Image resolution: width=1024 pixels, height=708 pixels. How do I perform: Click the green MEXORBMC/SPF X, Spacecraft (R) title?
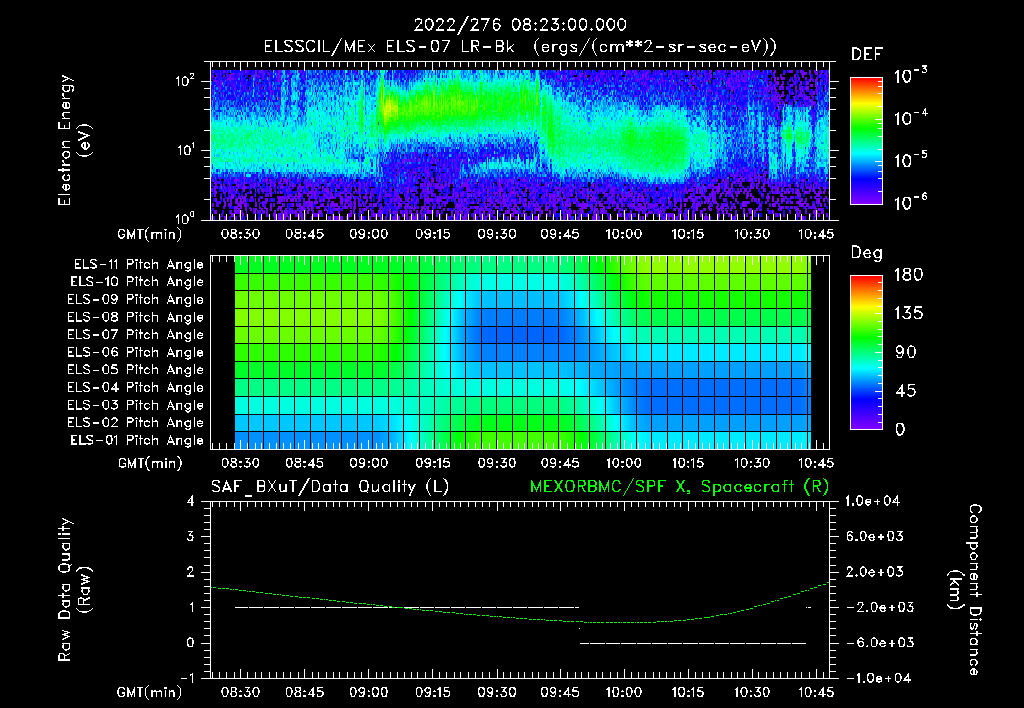[x=679, y=487]
